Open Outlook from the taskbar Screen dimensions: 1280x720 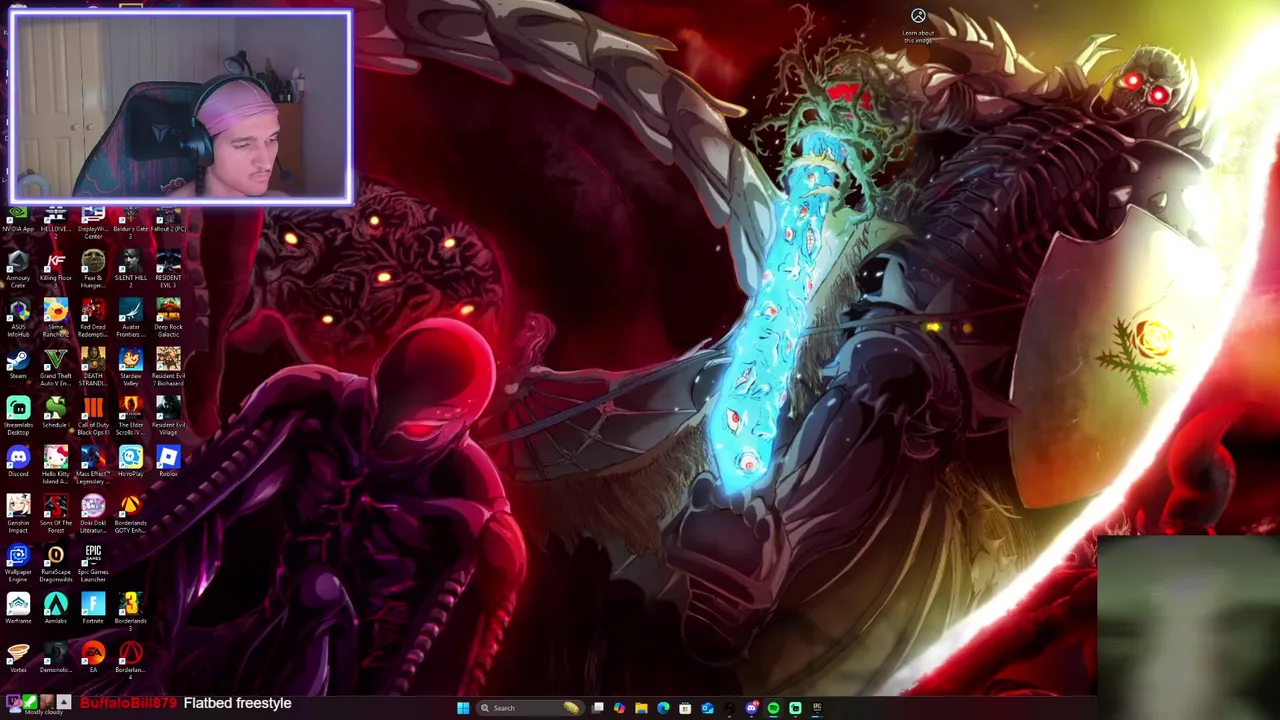(707, 708)
